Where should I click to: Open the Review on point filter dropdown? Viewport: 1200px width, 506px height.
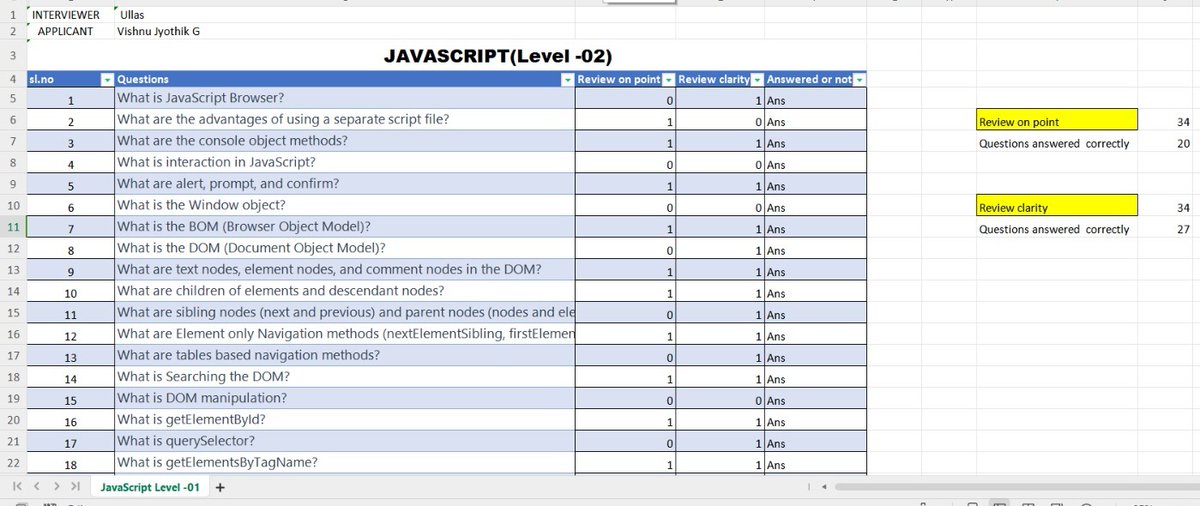[x=669, y=79]
